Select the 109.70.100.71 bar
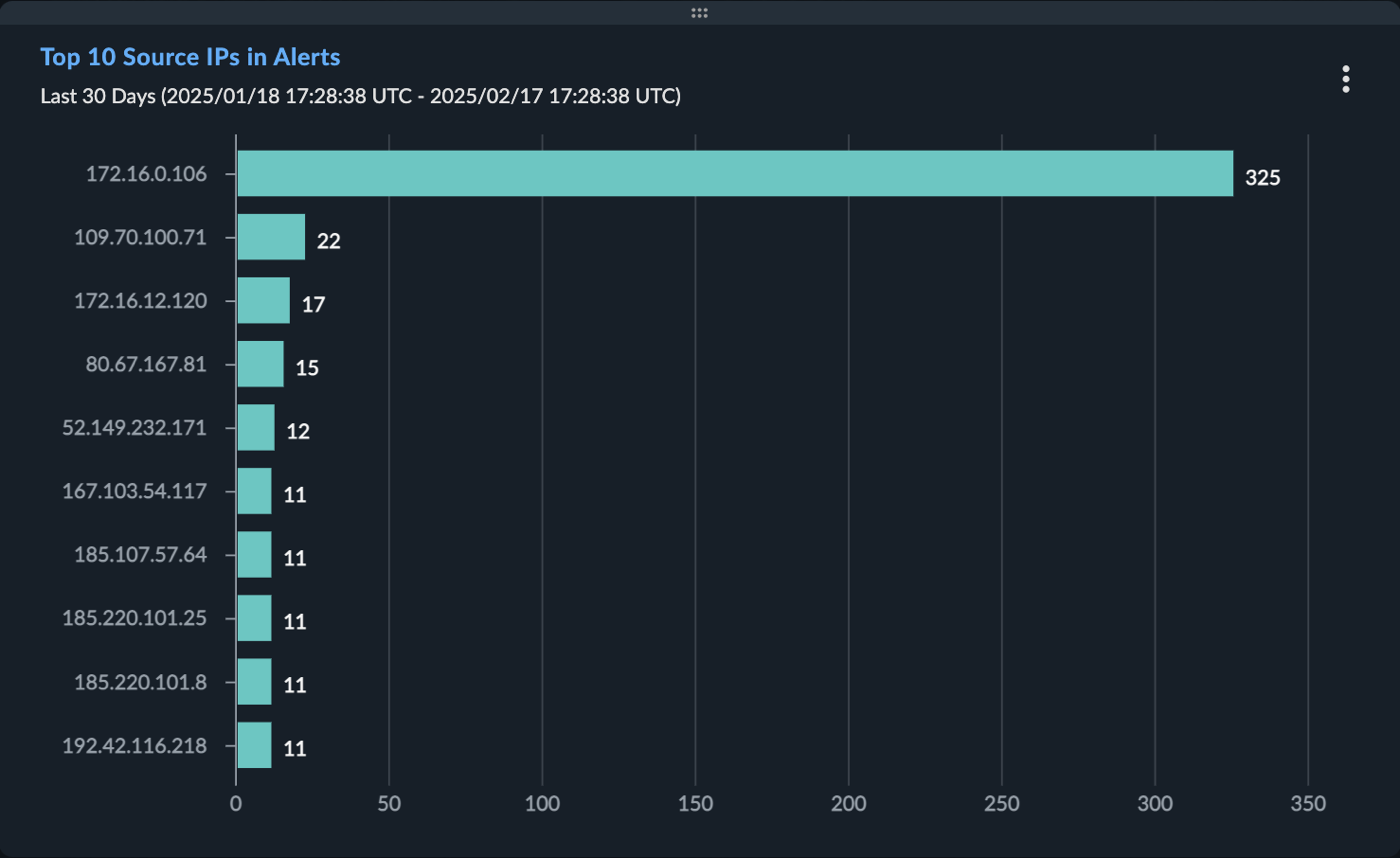1400x858 pixels. click(271, 237)
